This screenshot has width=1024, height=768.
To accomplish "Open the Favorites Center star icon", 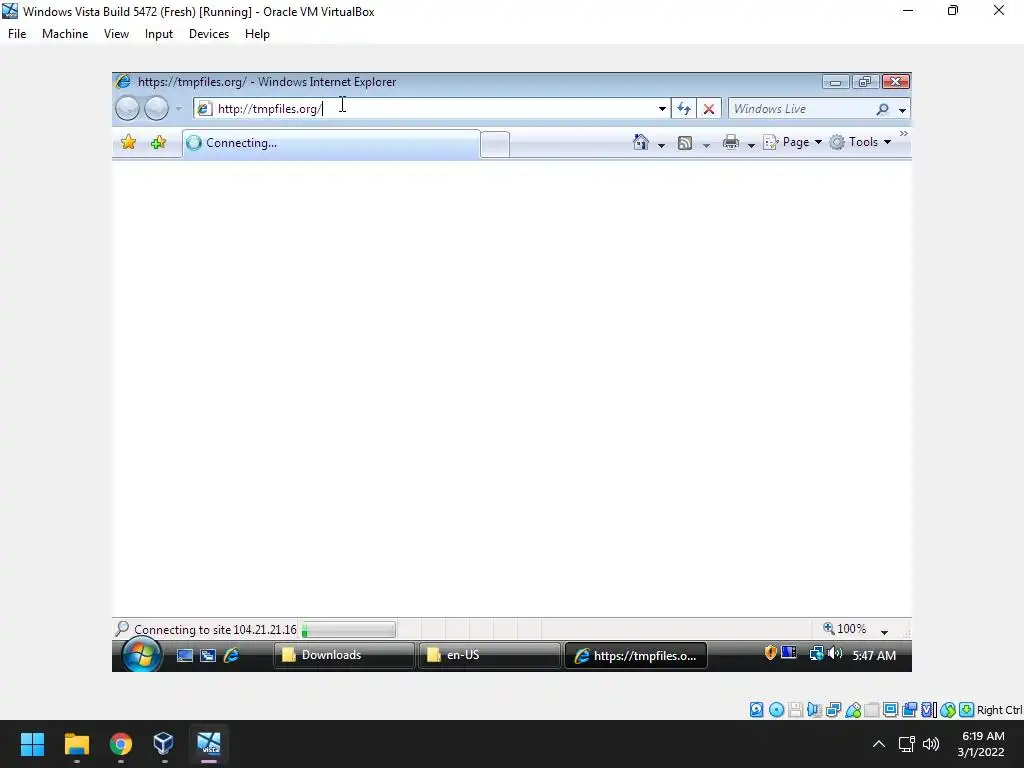I will (x=129, y=142).
